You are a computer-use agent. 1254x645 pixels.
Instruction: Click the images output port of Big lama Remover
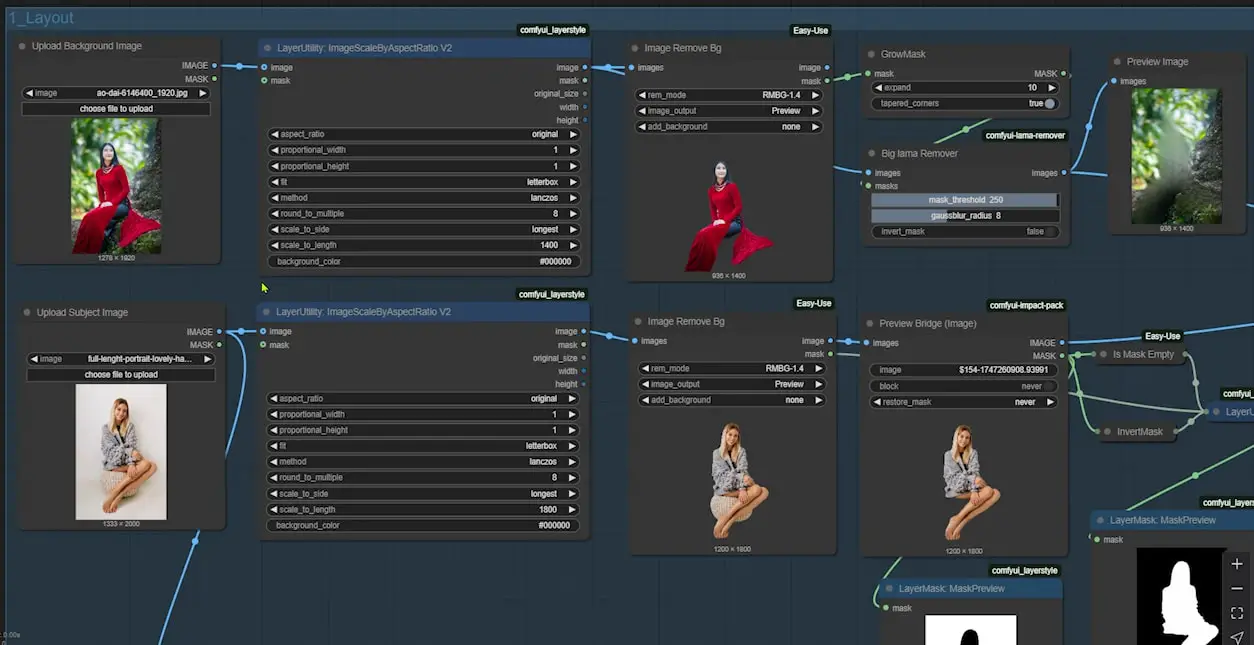[x=1064, y=173]
